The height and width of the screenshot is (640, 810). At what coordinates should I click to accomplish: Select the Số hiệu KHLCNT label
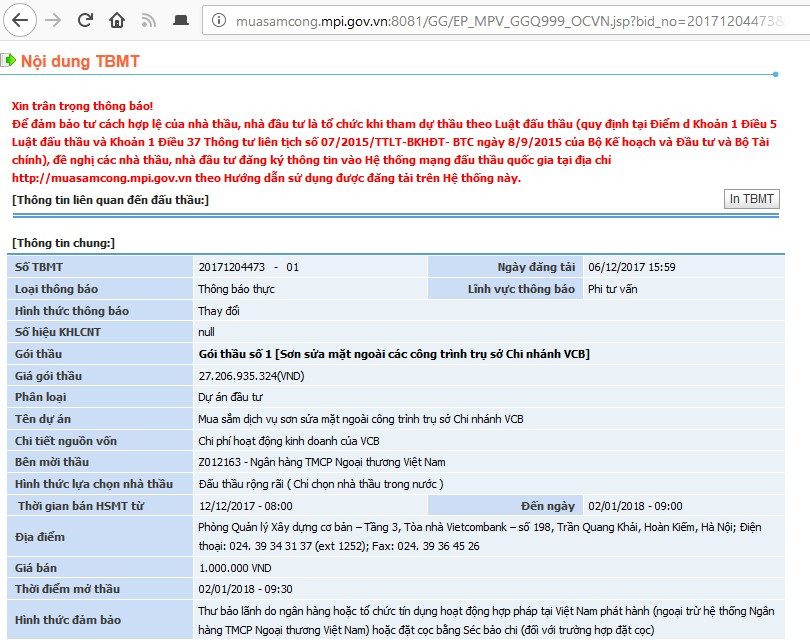pos(58,332)
